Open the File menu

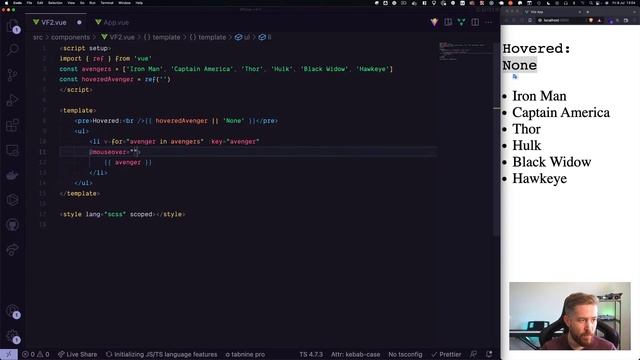coord(29,3)
